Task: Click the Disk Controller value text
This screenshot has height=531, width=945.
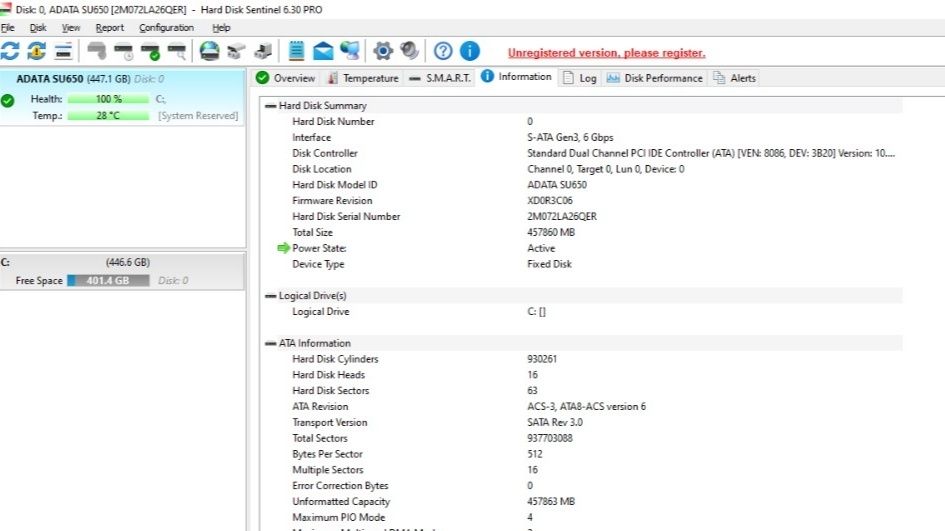Action: (711, 153)
